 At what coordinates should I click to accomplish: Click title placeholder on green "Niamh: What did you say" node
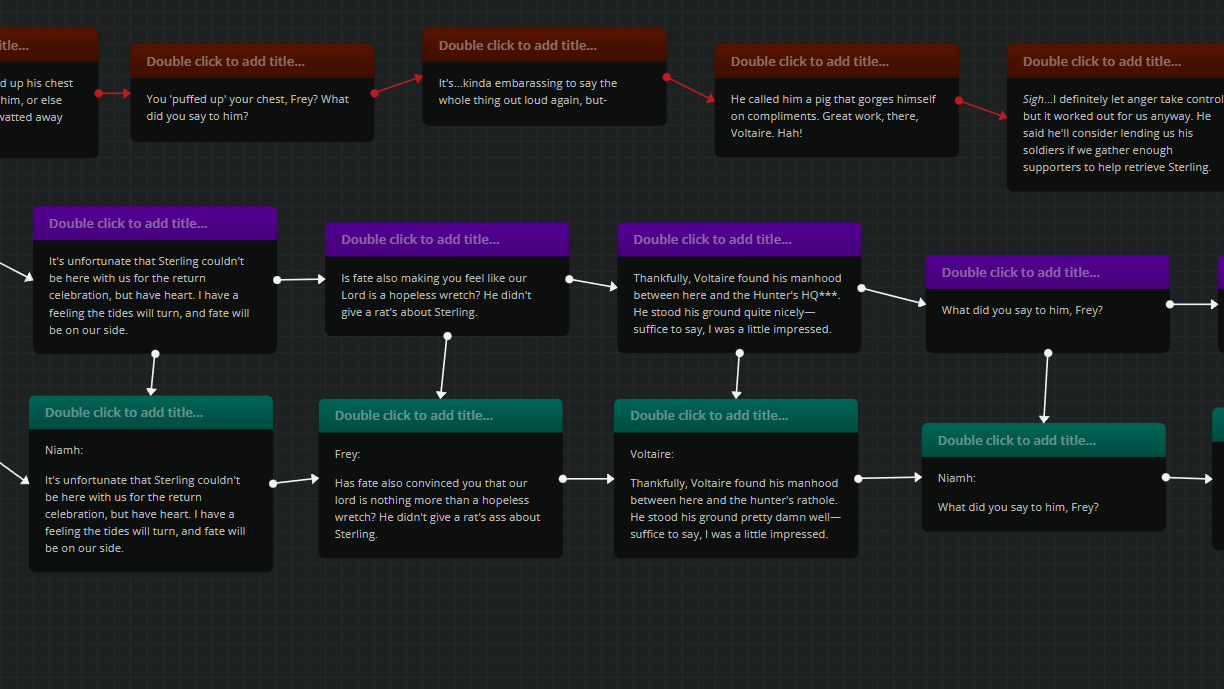1016,440
